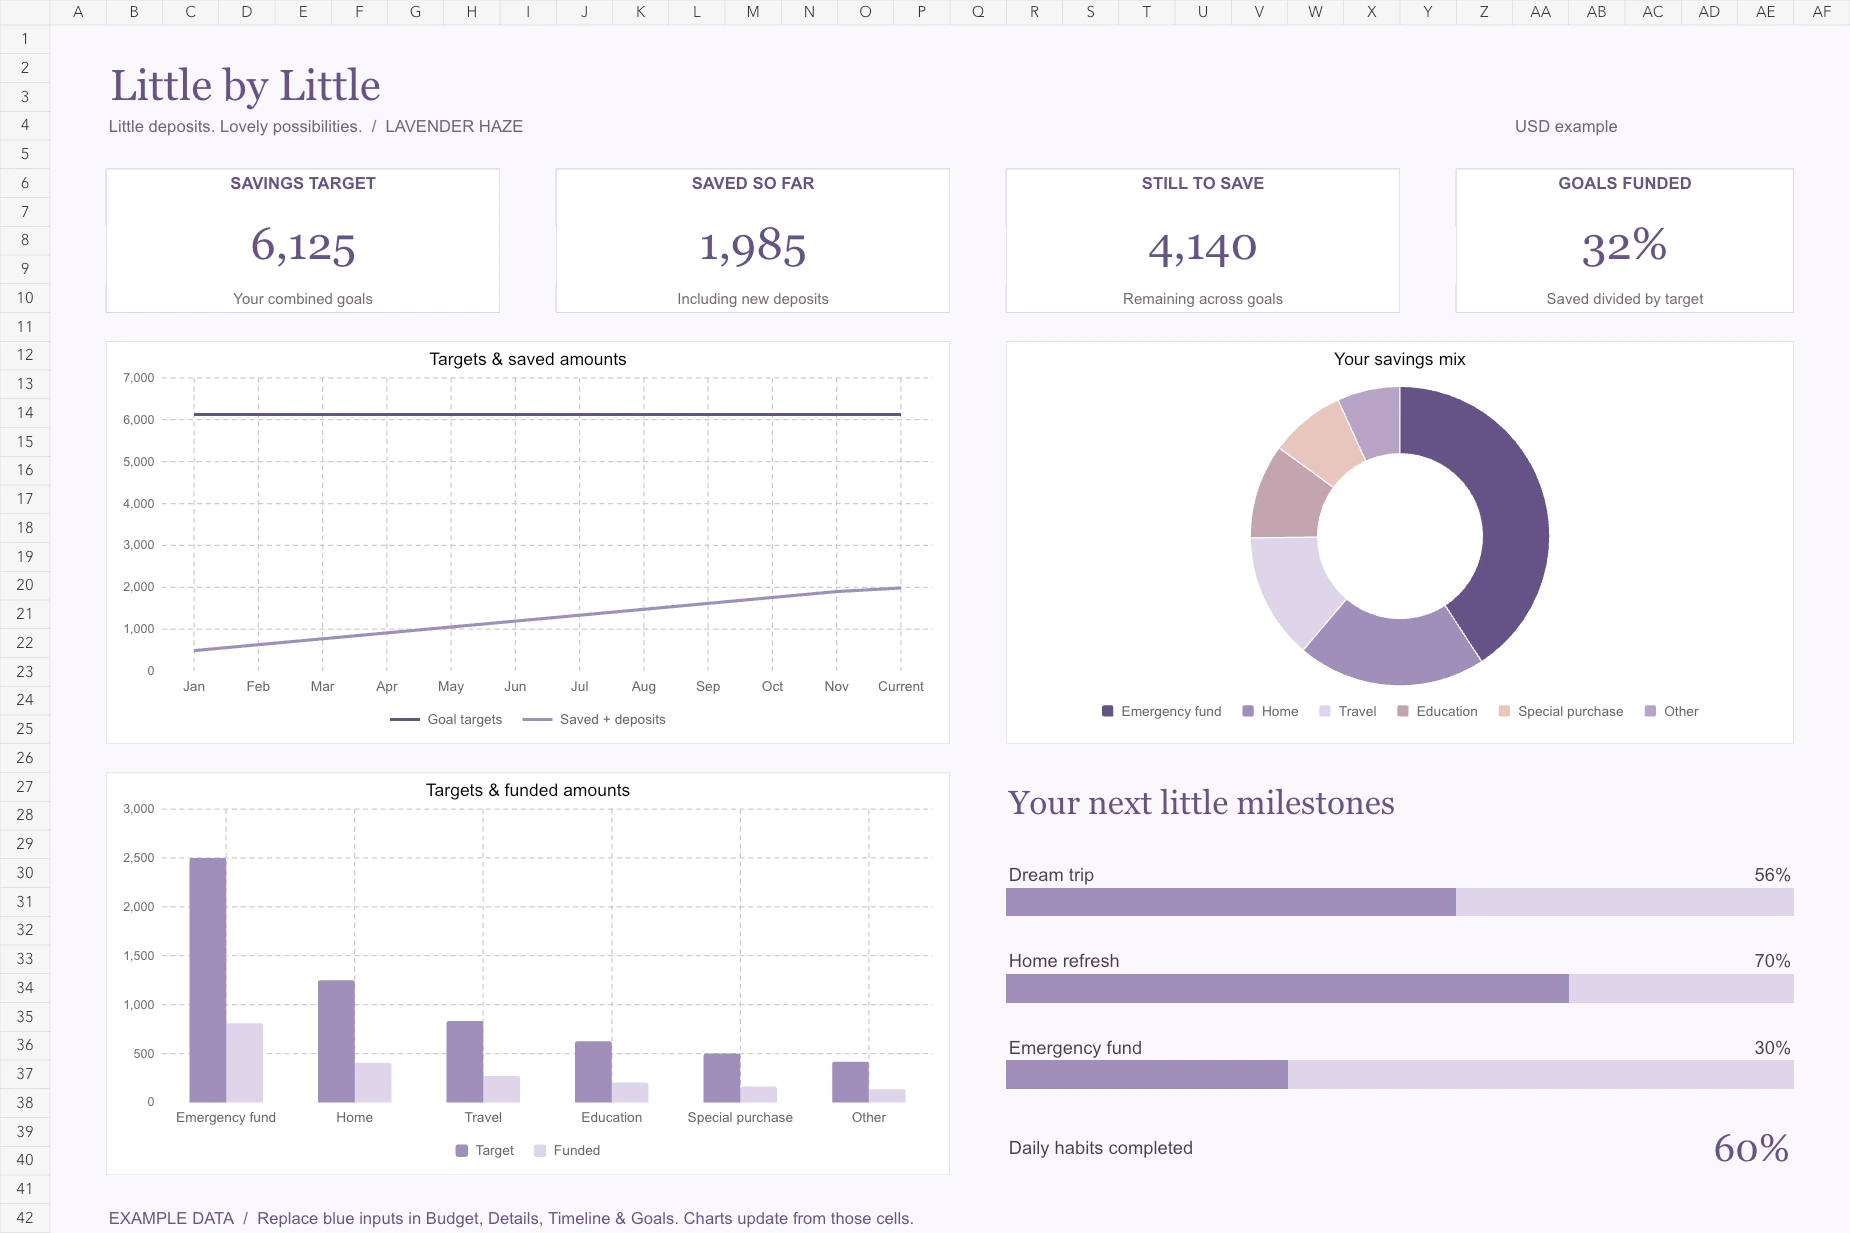Click the Special purchase donut legend swatch
This screenshot has height=1233, width=1850.
coord(1504,711)
